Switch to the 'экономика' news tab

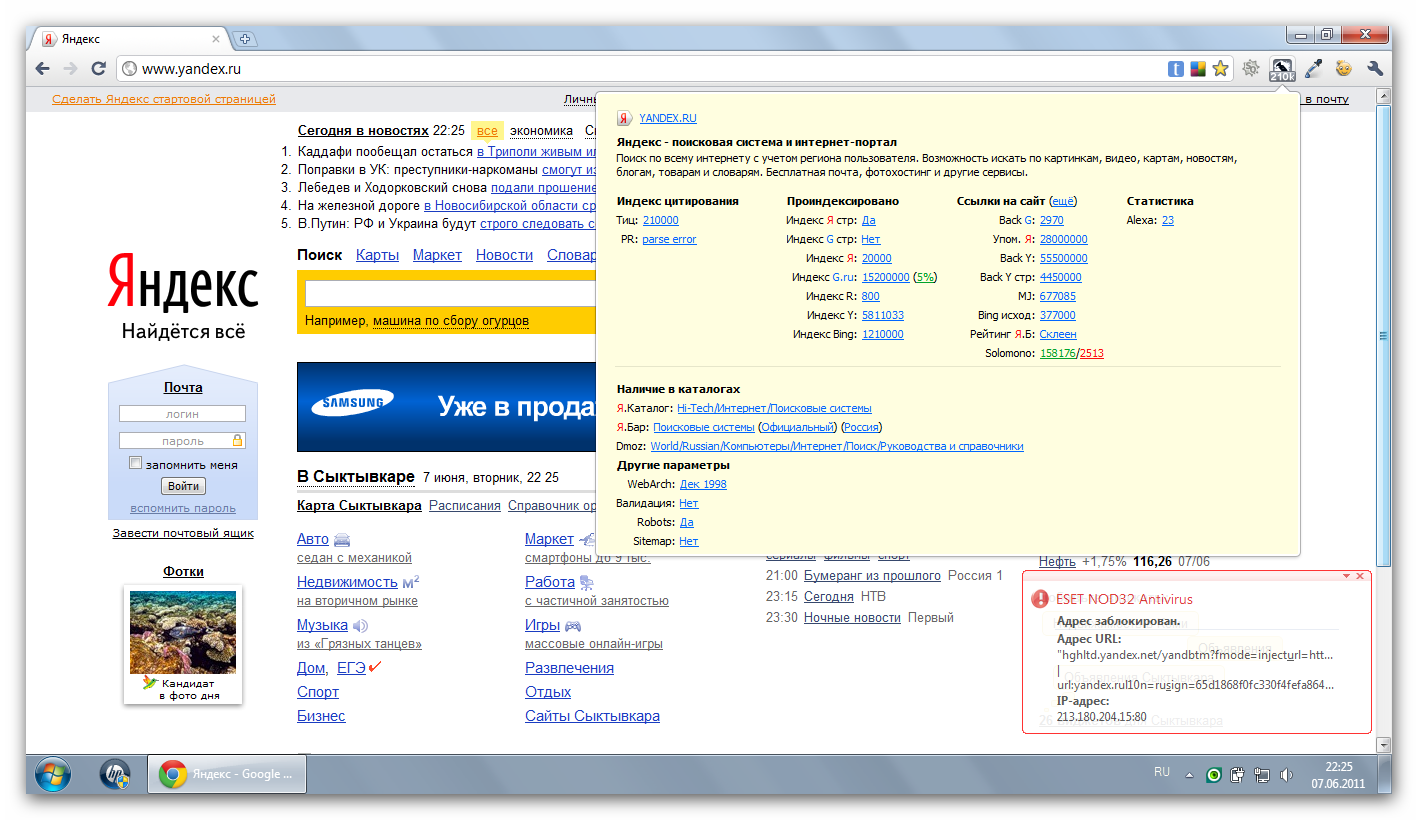click(x=541, y=131)
